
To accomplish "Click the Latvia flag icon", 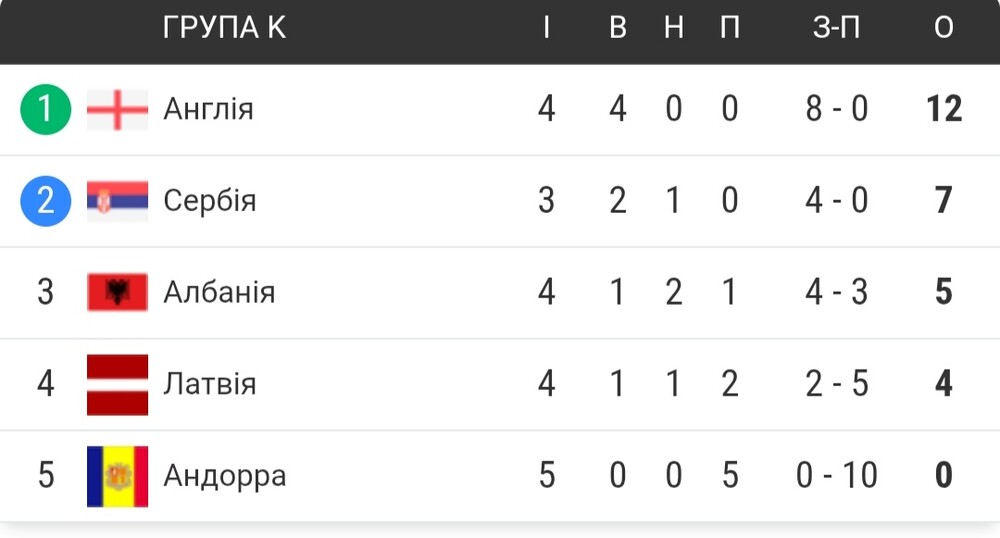I will coord(117,384).
